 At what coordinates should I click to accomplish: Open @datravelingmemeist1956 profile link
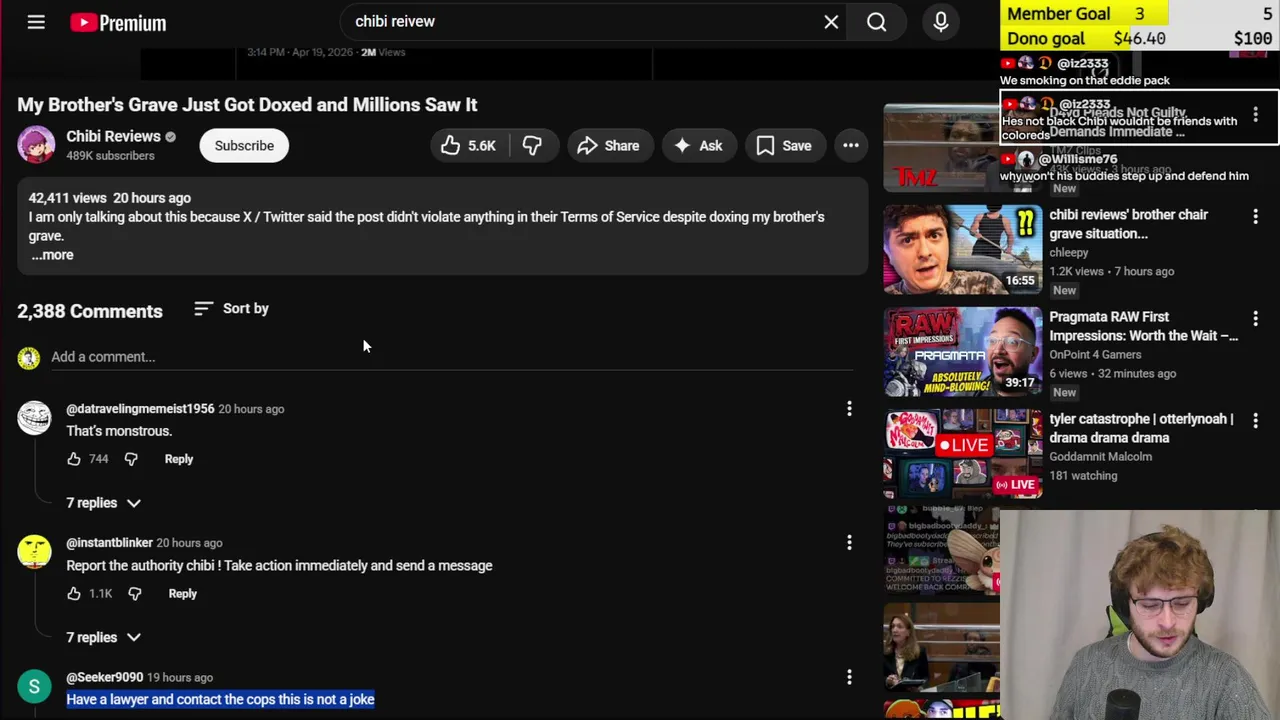[x=140, y=409]
